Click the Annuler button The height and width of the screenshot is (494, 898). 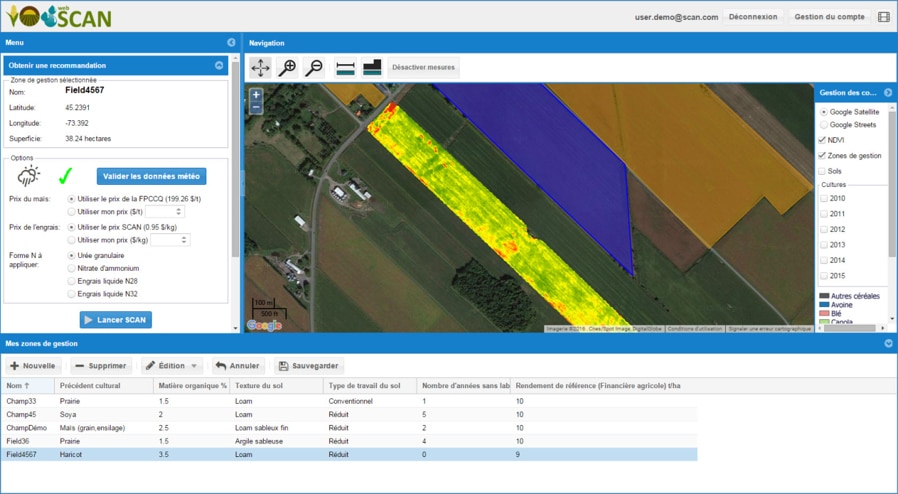click(238, 366)
